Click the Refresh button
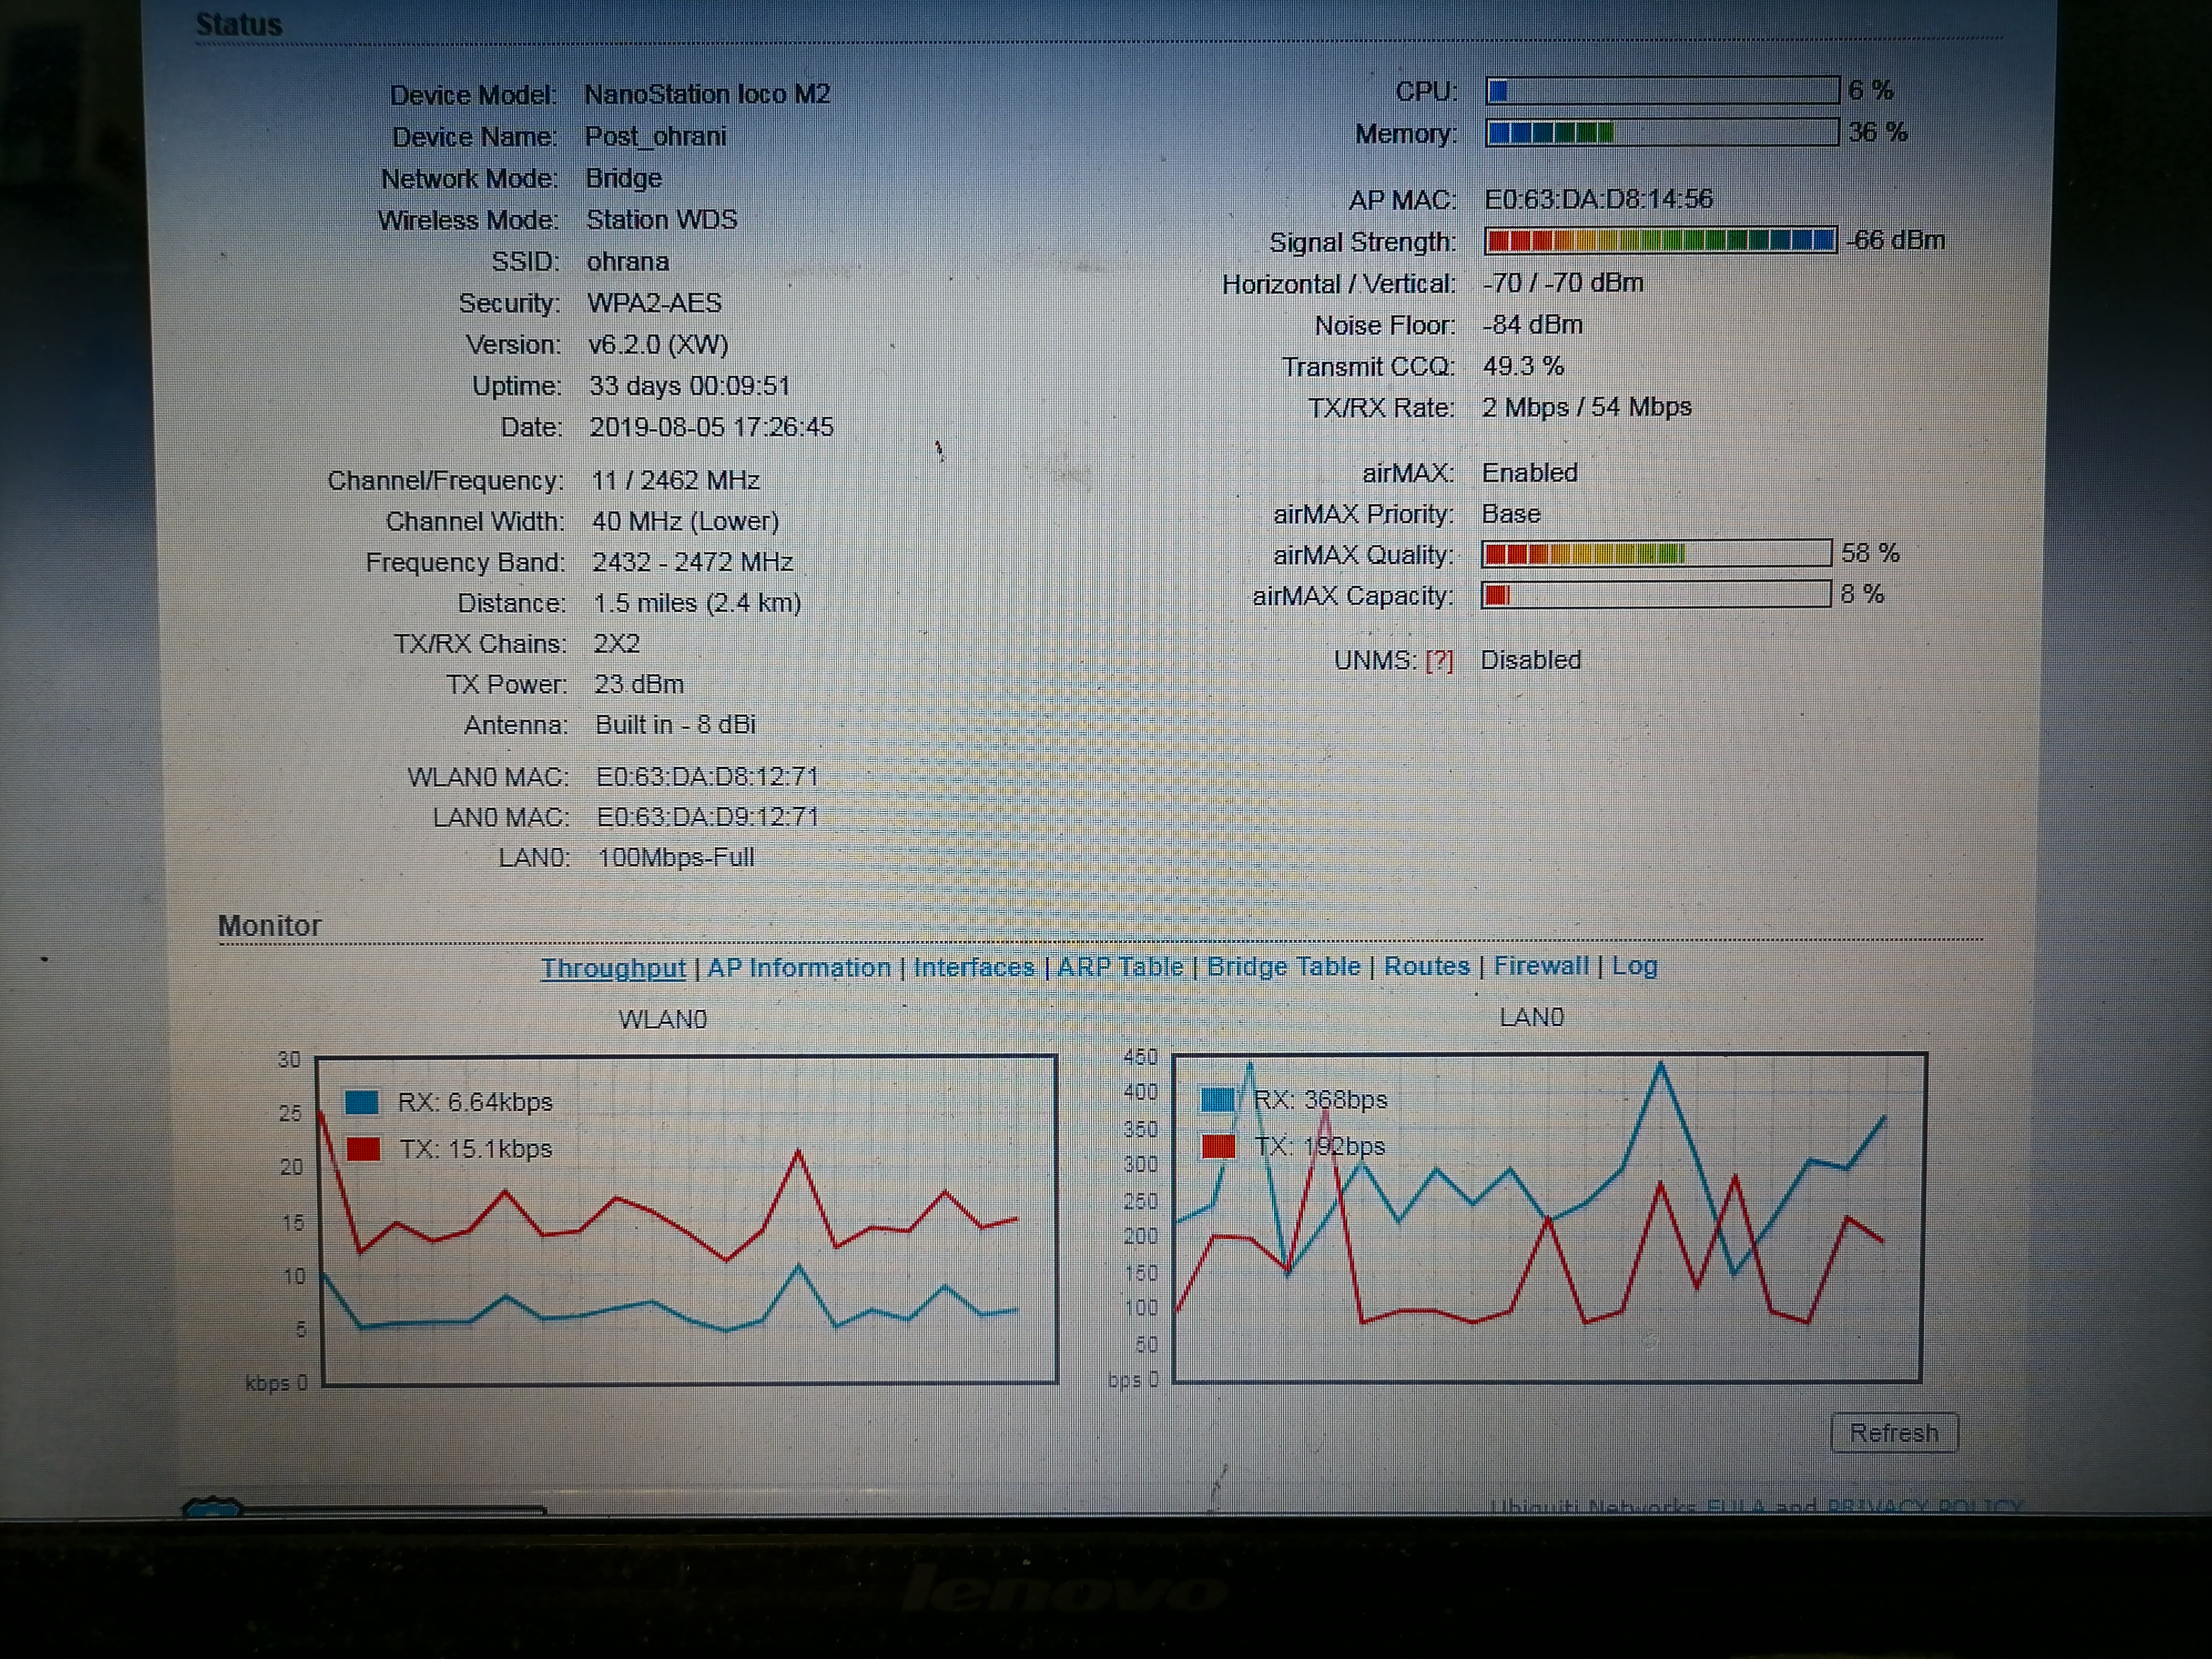This screenshot has height=1659, width=2212. click(1894, 1433)
